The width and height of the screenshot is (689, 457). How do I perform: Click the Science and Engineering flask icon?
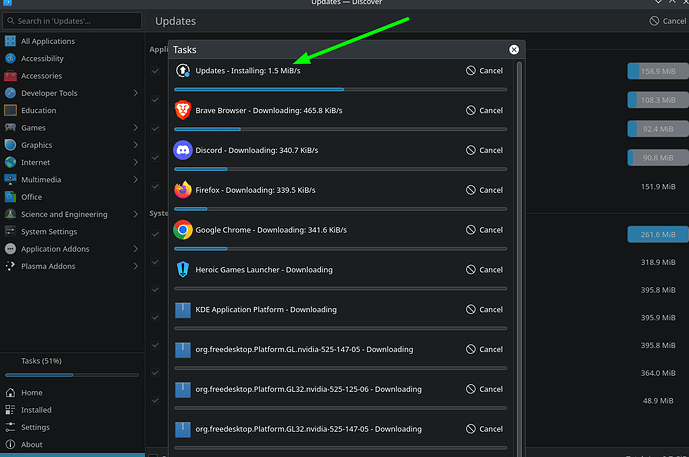coord(10,214)
